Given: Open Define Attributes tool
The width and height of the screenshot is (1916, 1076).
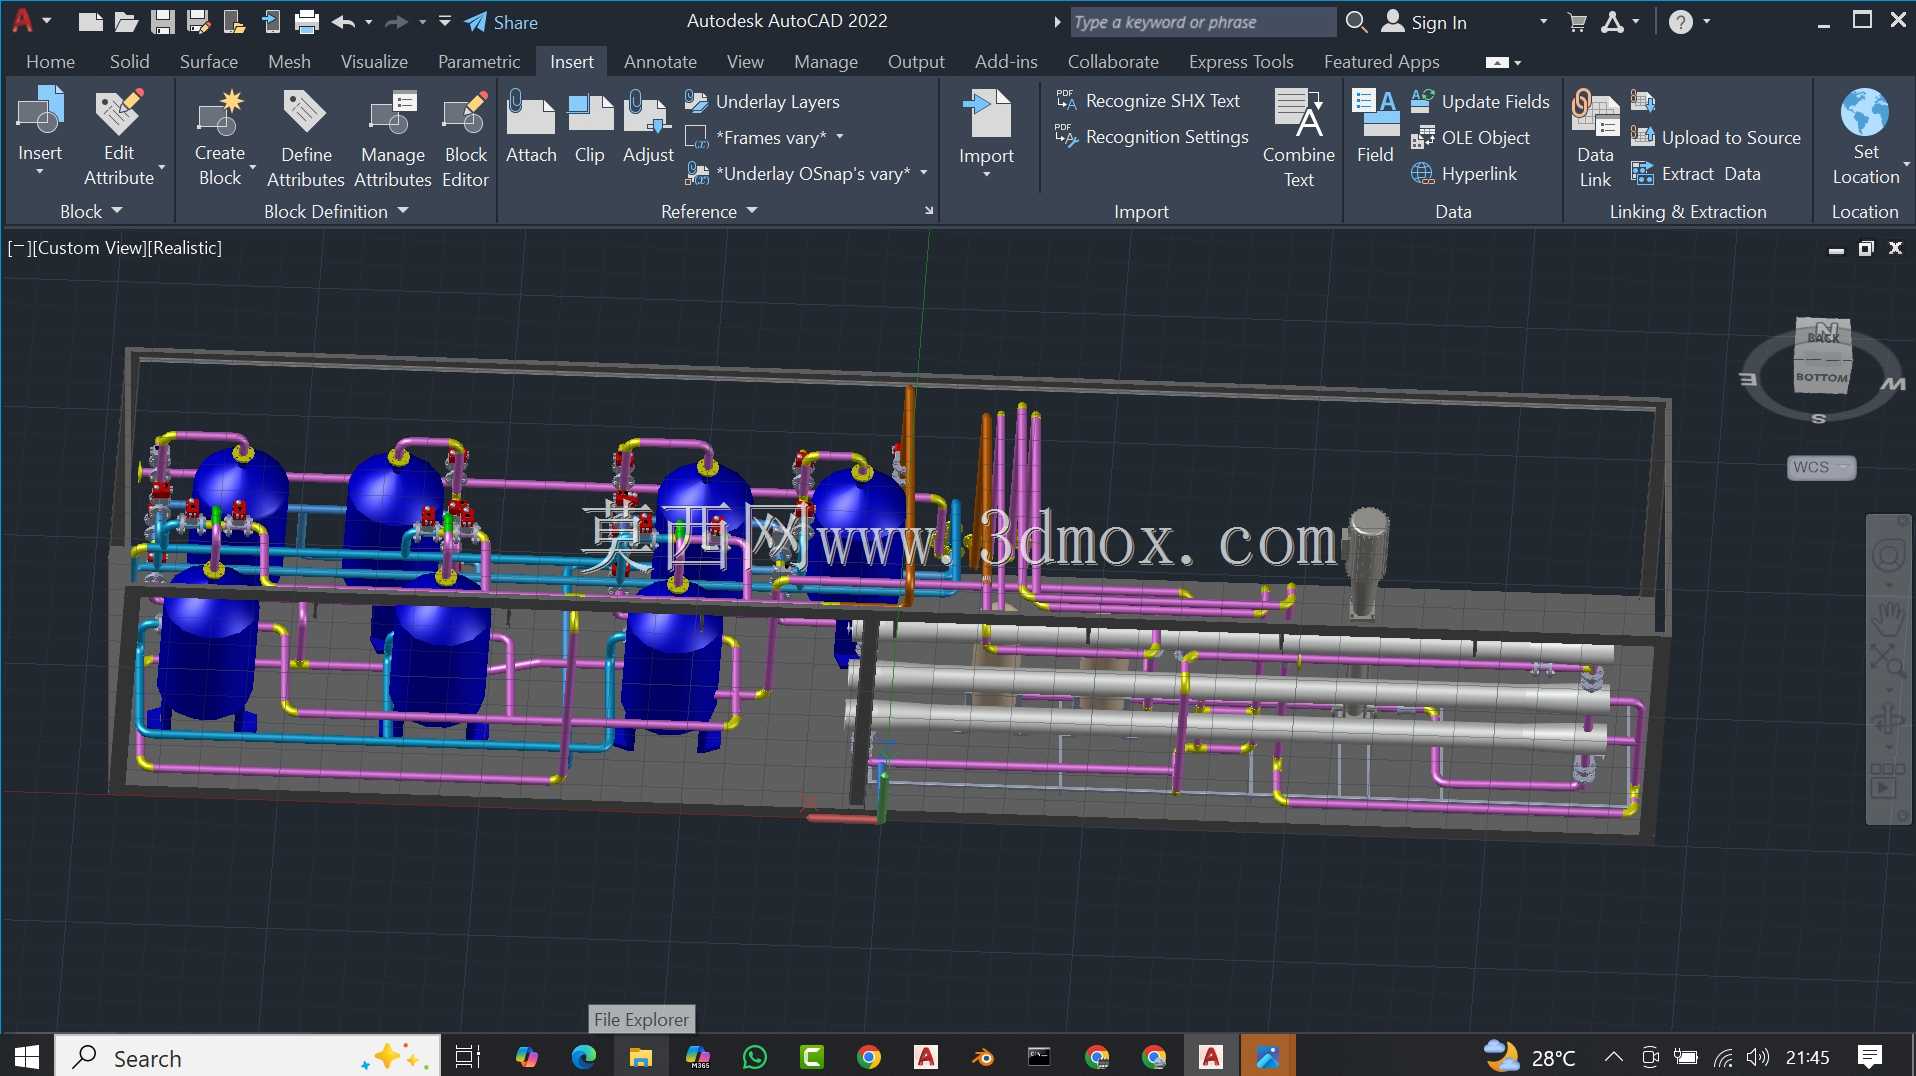Looking at the screenshot, I should 306,138.
